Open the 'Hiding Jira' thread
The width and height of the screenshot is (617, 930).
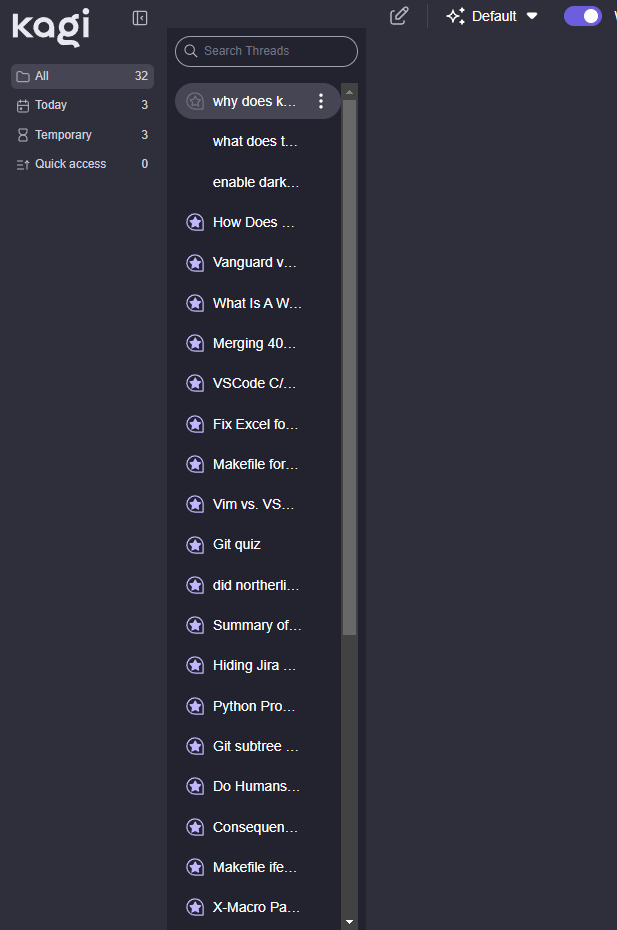255,665
